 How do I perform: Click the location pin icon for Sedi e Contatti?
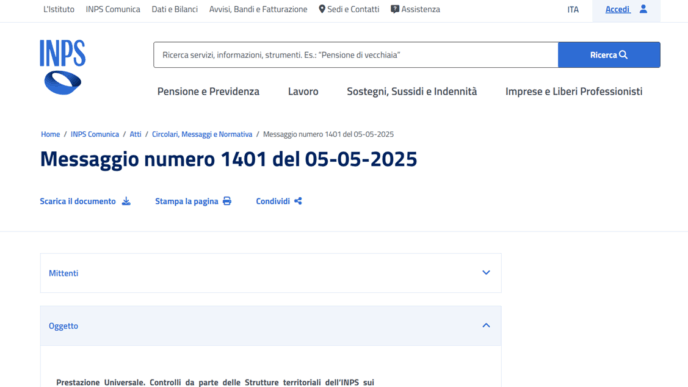[322, 9]
